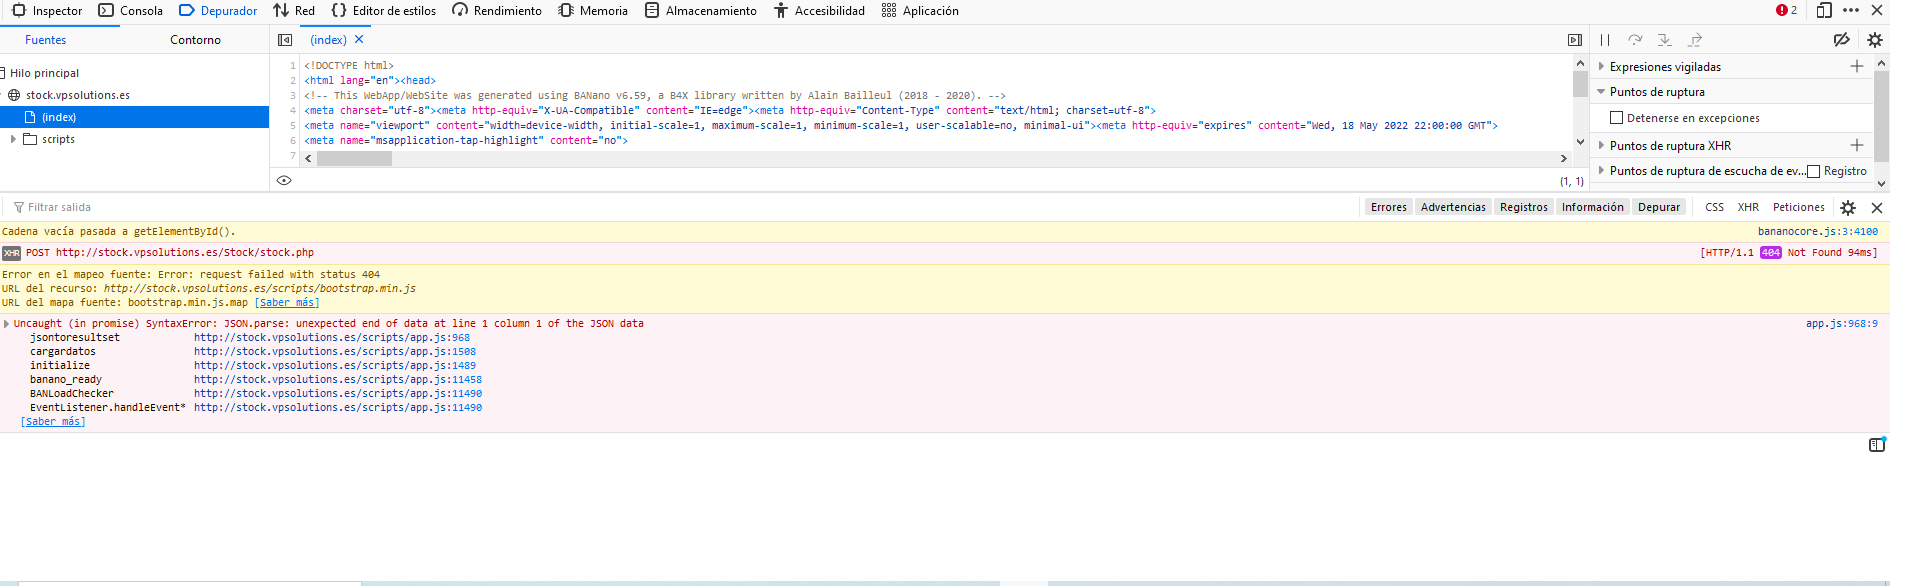Deactivate all breakpoints icon
Image resolution: width=1905 pixels, height=586 pixels.
point(1841,40)
